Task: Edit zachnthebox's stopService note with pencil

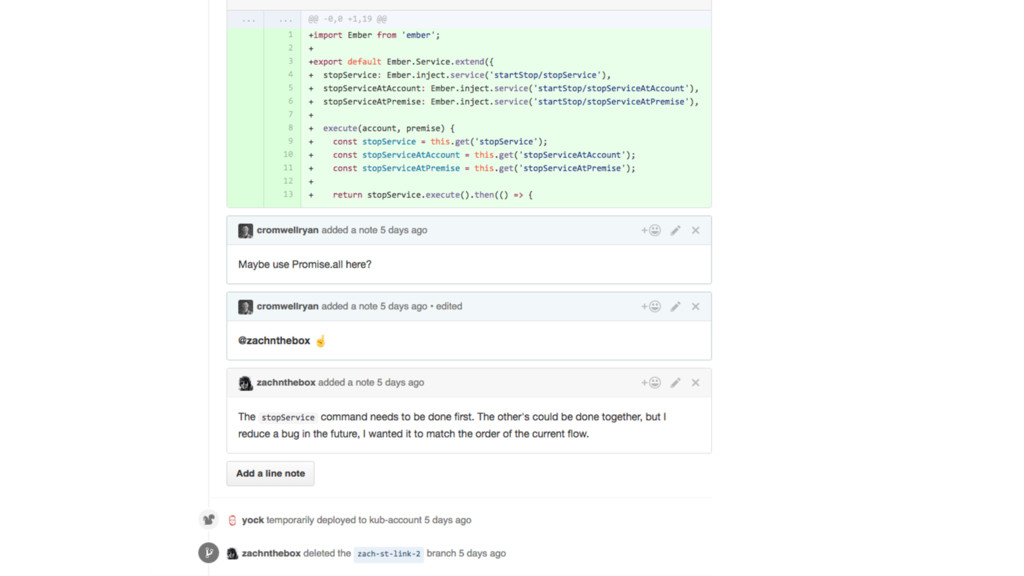Action: [x=676, y=382]
